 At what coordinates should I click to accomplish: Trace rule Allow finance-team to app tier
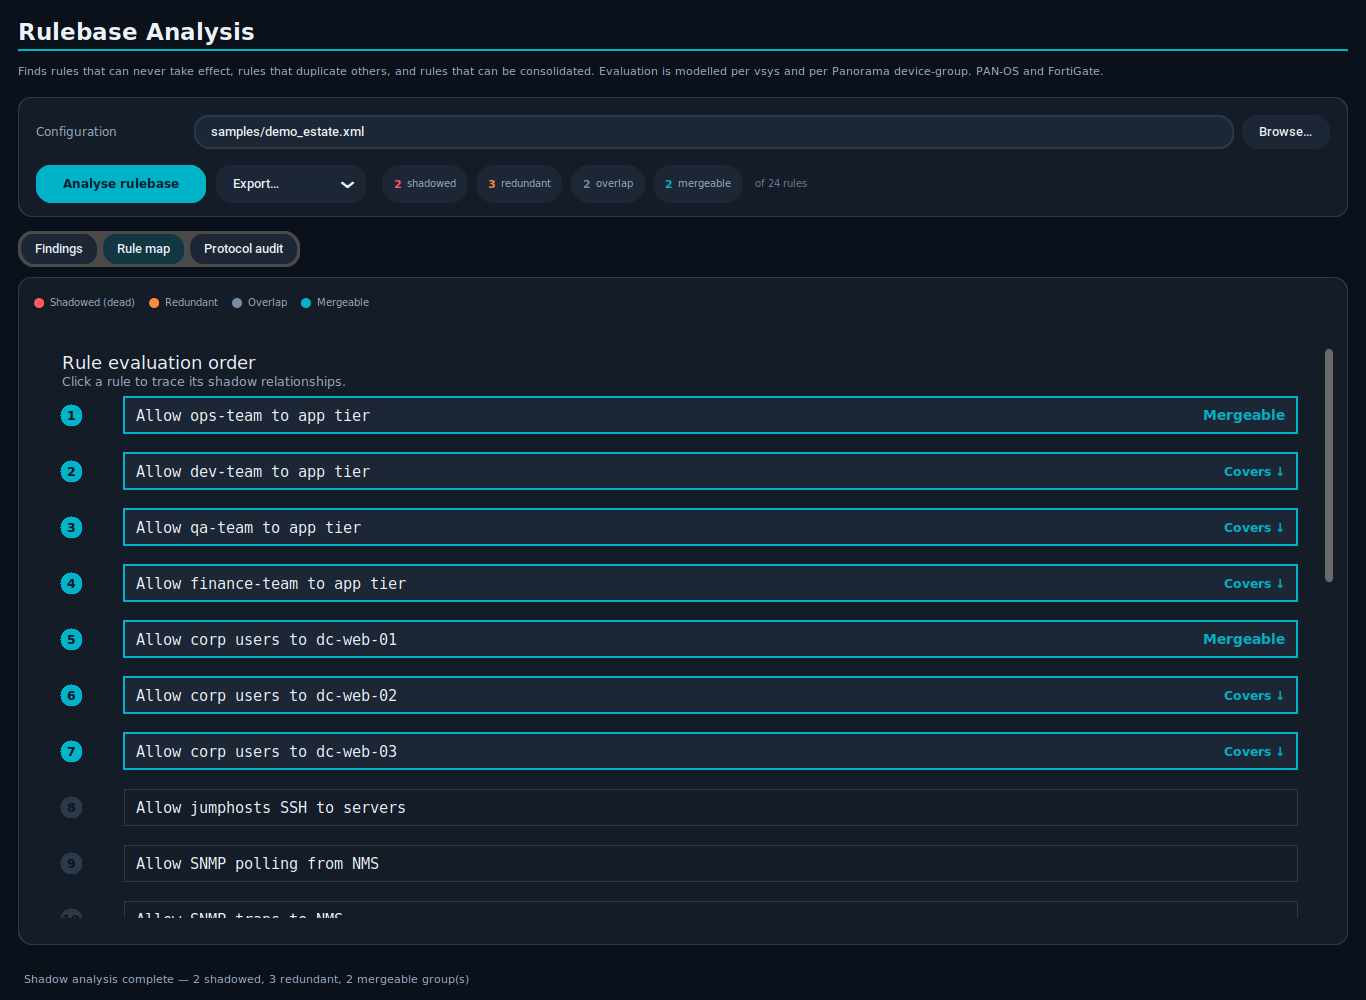coord(710,583)
